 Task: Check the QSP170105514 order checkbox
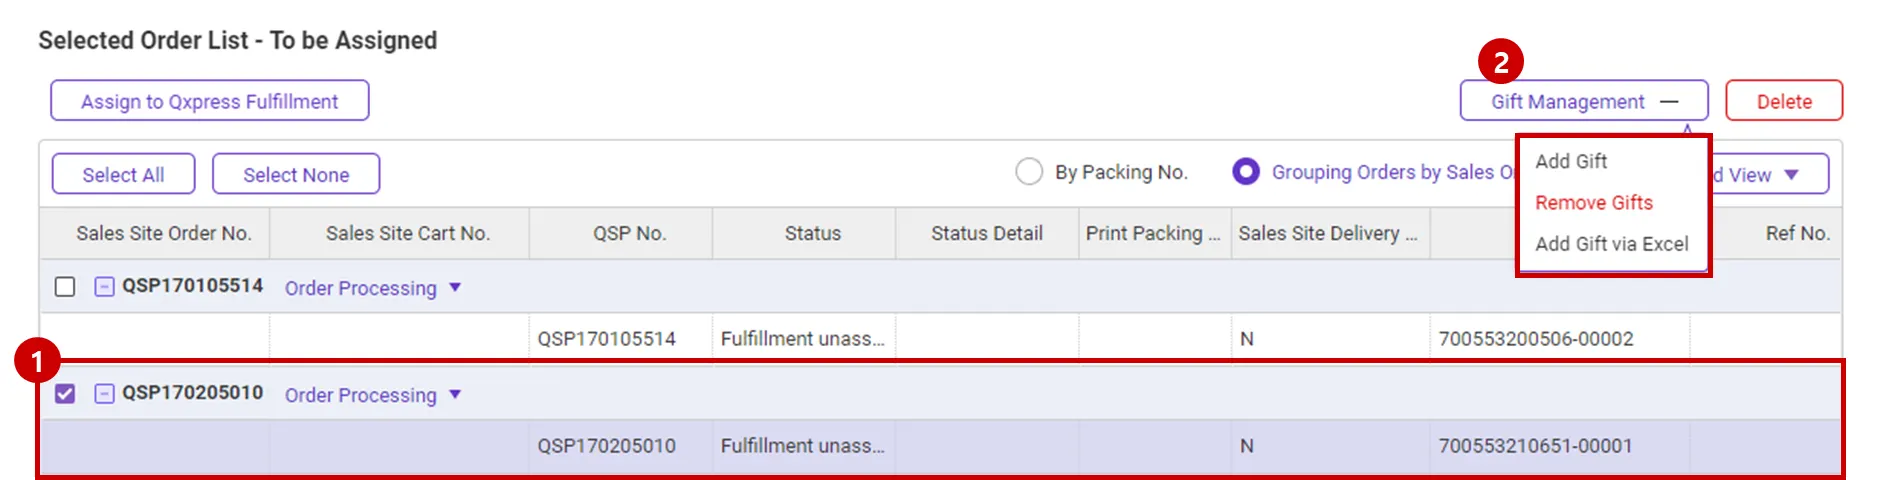(x=65, y=287)
